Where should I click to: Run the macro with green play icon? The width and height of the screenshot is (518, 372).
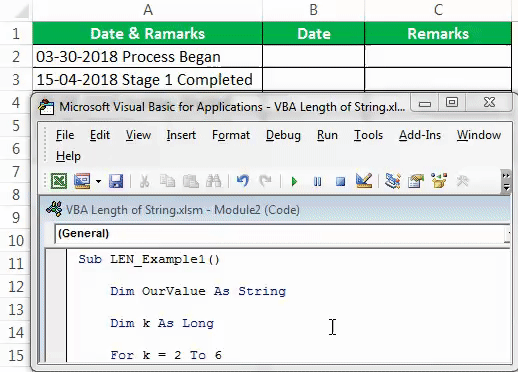[294, 182]
